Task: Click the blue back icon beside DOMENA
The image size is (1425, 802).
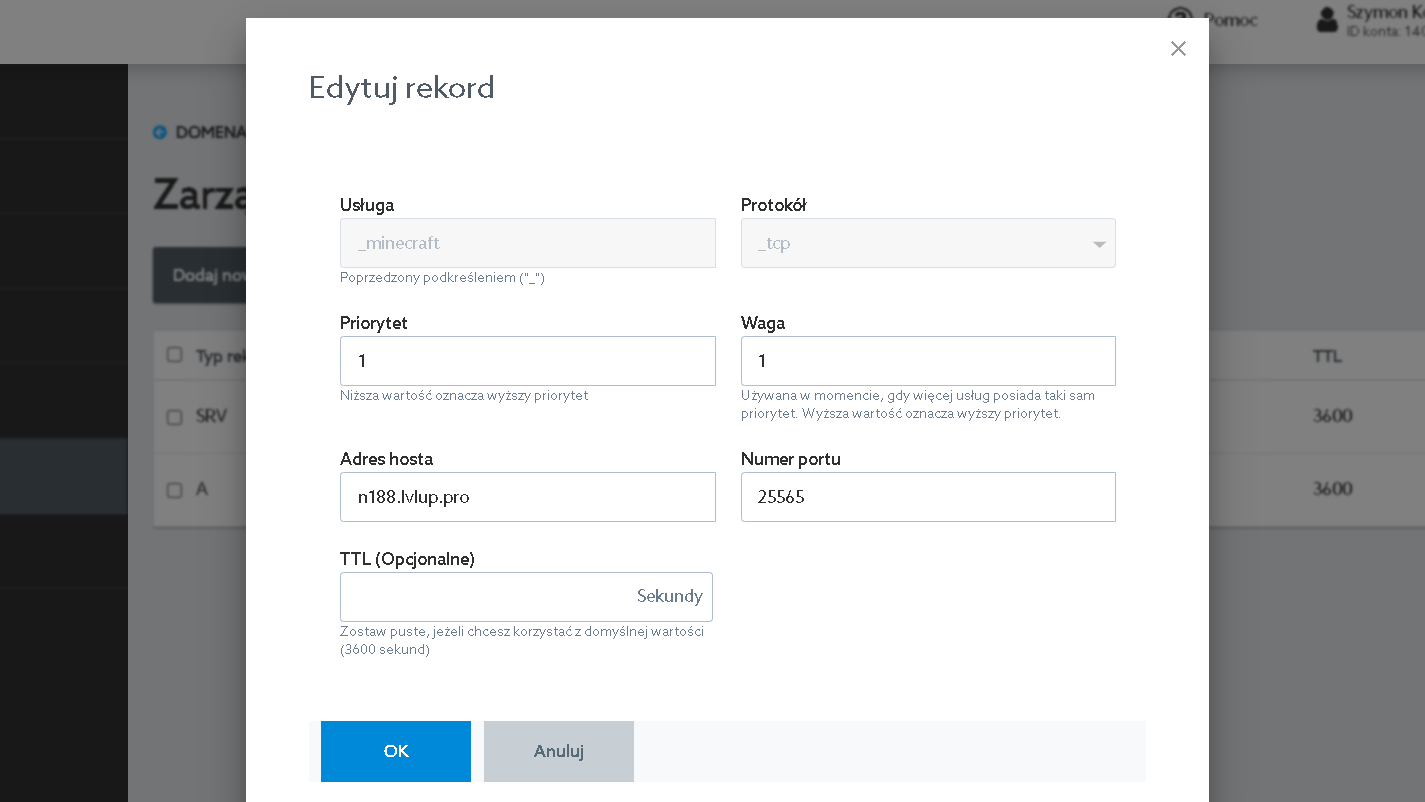Action: click(x=160, y=132)
